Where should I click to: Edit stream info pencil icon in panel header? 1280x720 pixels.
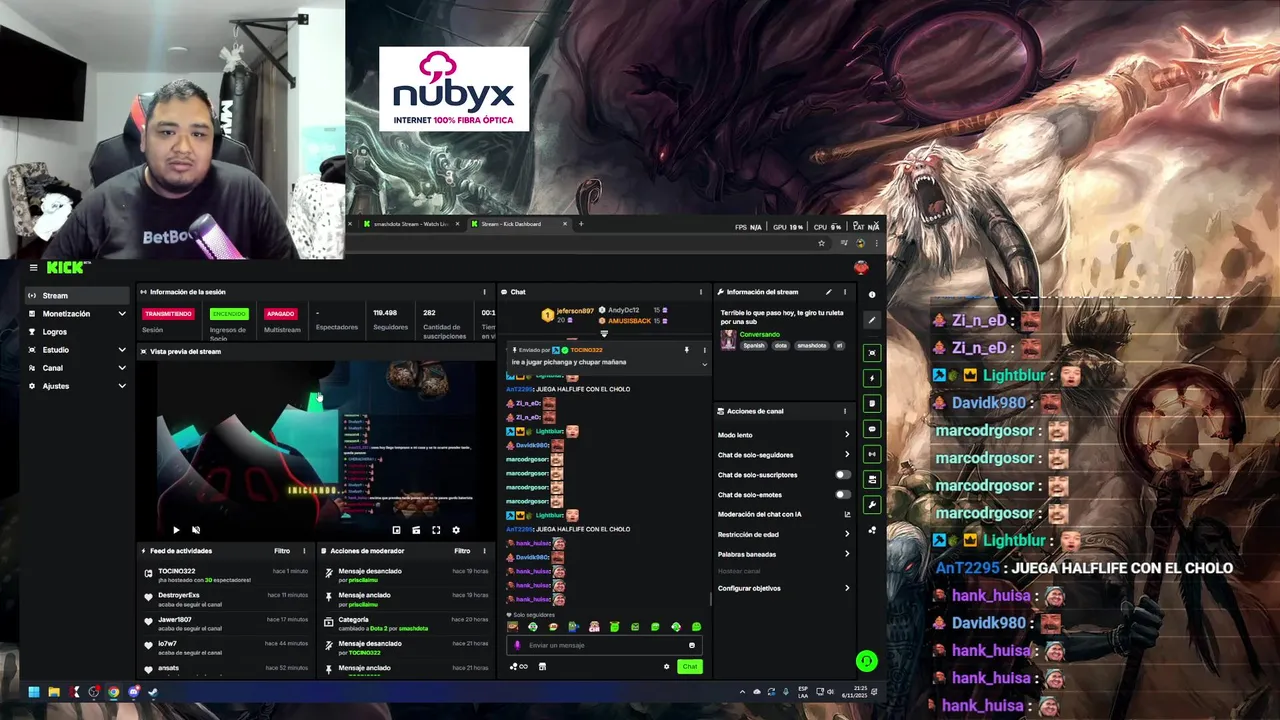828,292
